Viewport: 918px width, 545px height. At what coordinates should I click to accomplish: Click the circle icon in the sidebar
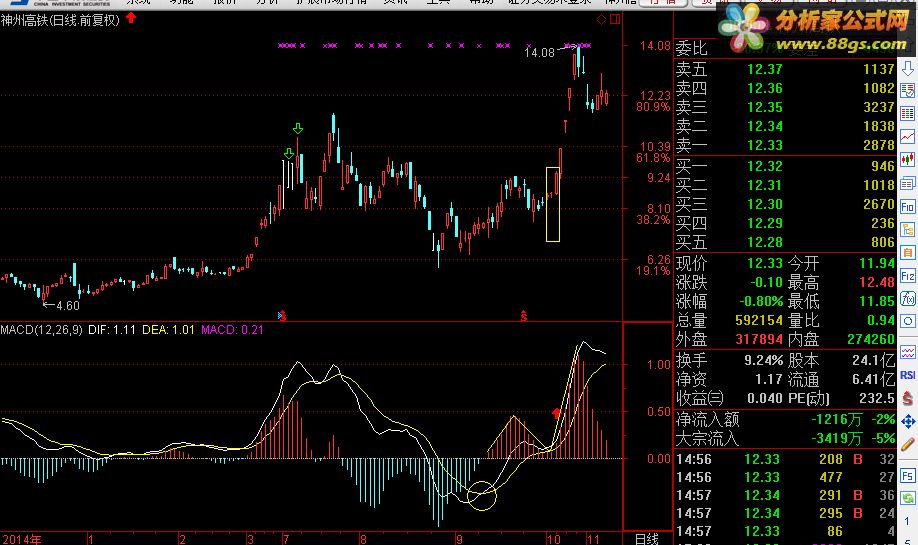(x=907, y=321)
